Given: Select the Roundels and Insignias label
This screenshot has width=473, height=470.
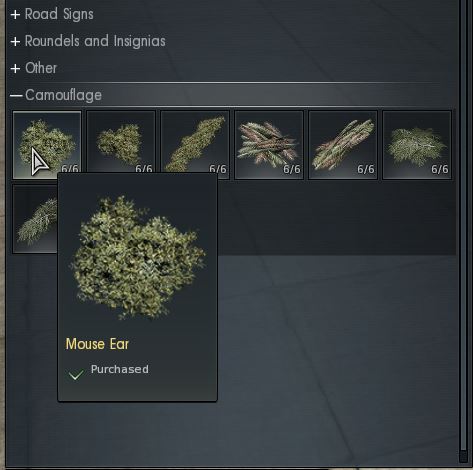Looking at the screenshot, I should click(x=95, y=41).
